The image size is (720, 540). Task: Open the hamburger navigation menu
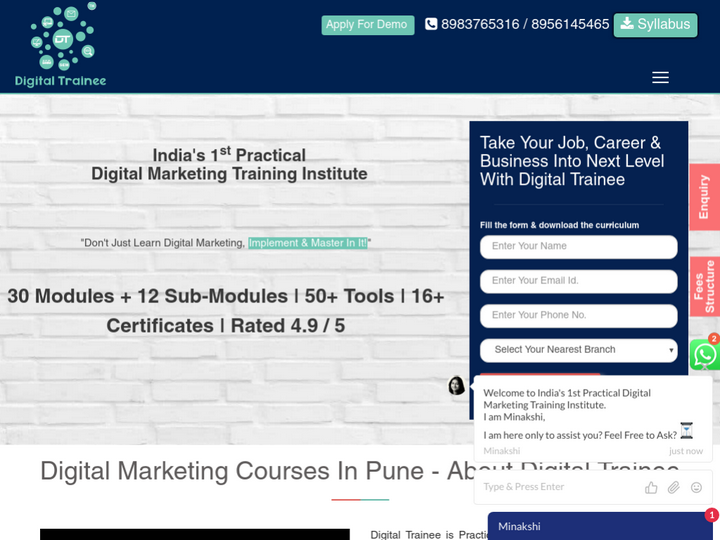click(x=660, y=77)
